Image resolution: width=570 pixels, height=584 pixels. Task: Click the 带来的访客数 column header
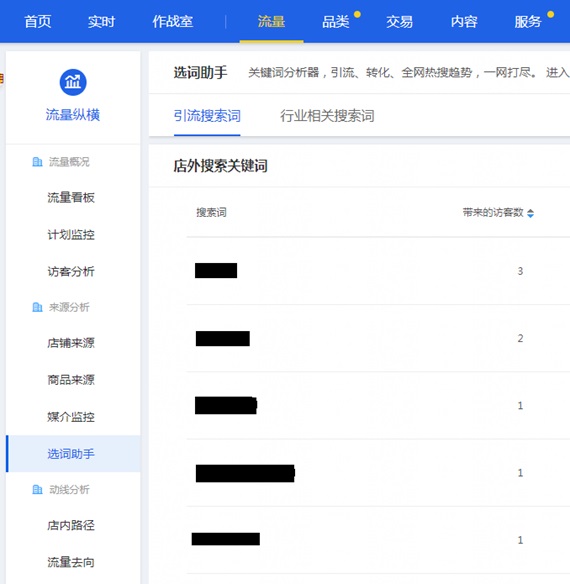pos(493,213)
